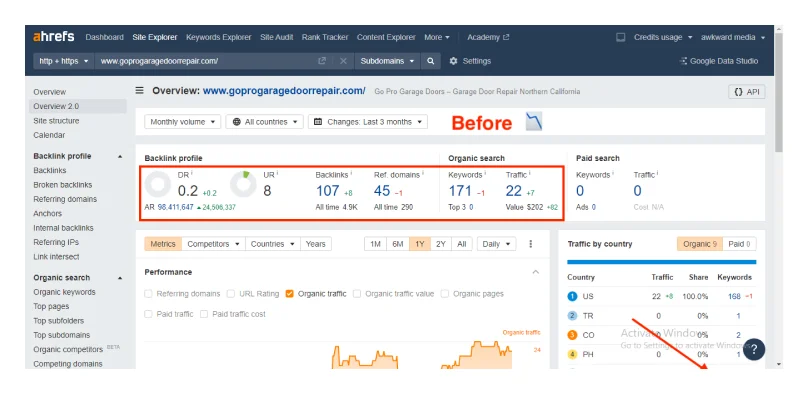Clear the URL with X icon
Viewport: 808px width, 394px height.
(x=343, y=61)
